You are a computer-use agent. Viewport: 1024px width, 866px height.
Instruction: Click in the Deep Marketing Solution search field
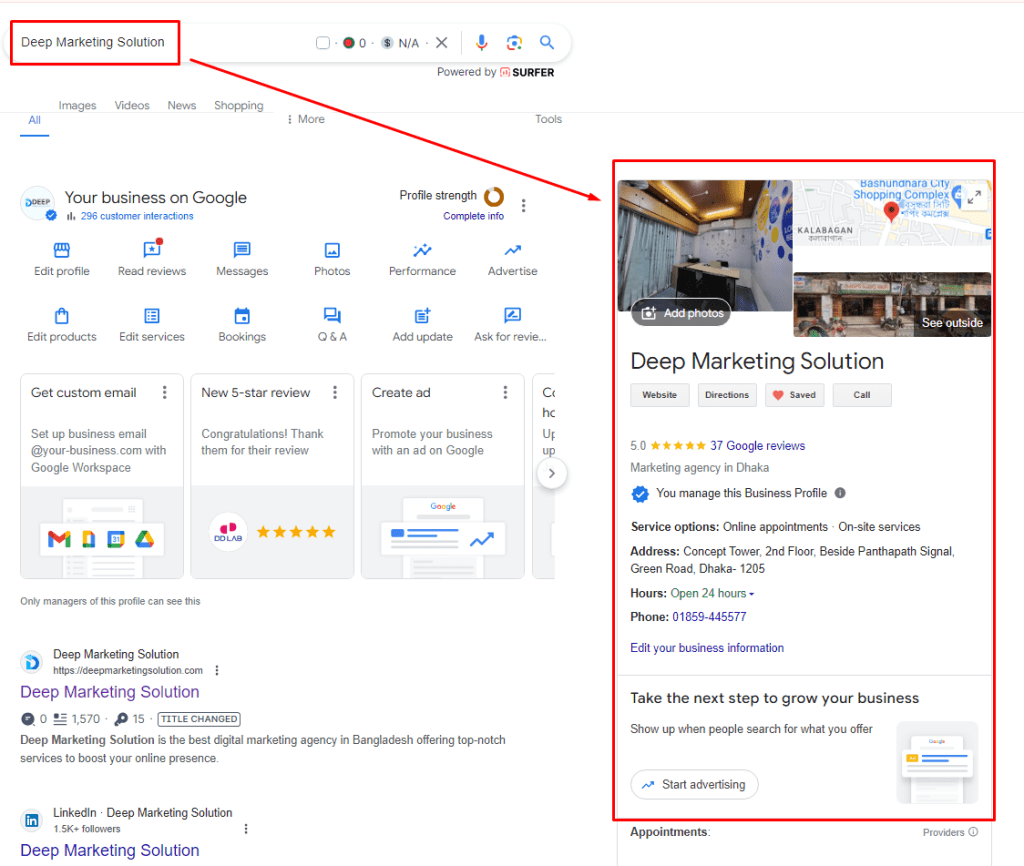coord(95,42)
